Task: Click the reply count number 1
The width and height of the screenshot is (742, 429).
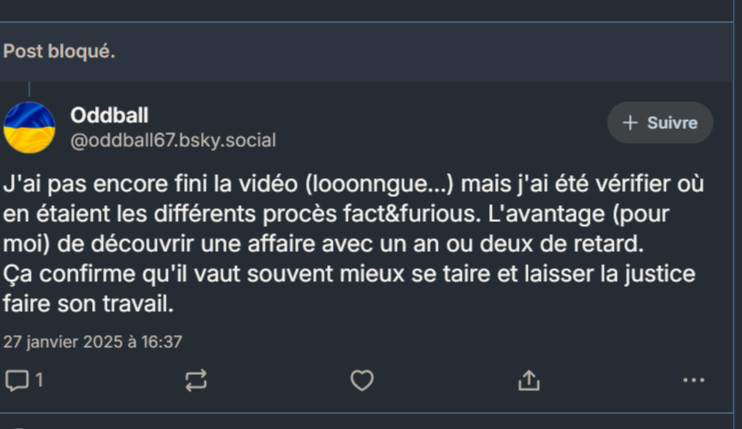Action: (39, 380)
